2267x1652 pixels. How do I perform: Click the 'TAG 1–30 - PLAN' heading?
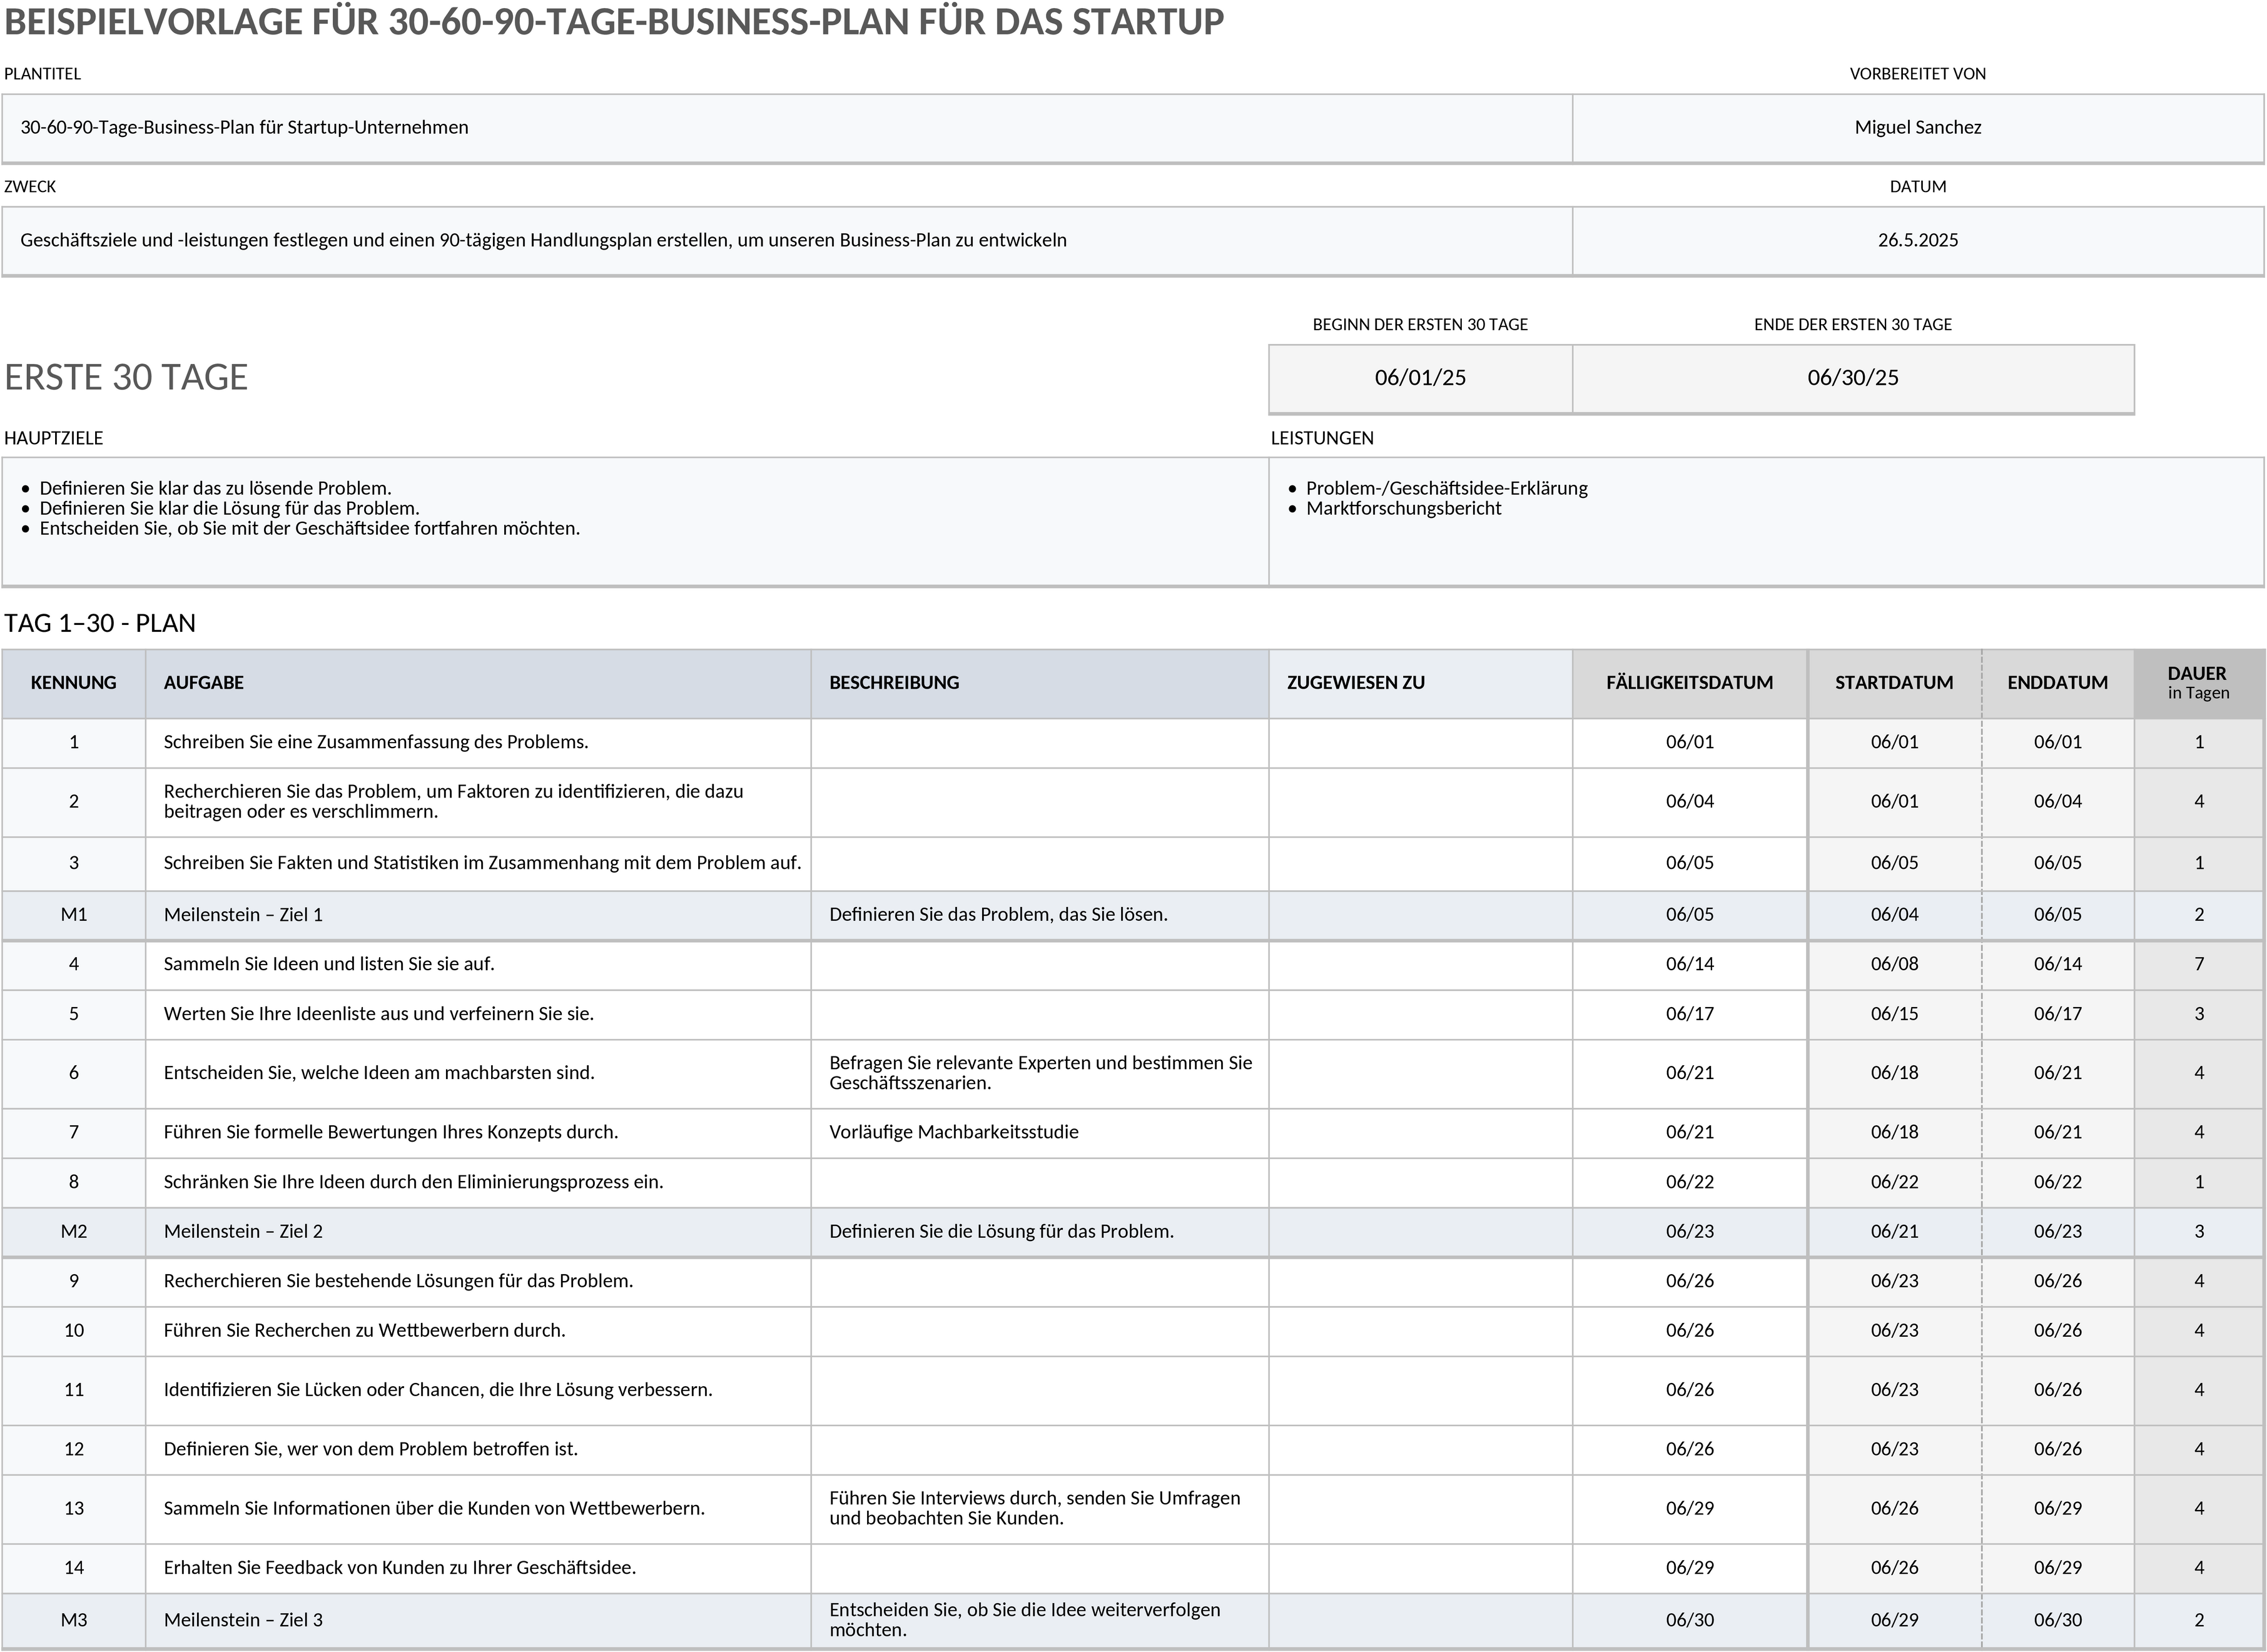tap(100, 624)
